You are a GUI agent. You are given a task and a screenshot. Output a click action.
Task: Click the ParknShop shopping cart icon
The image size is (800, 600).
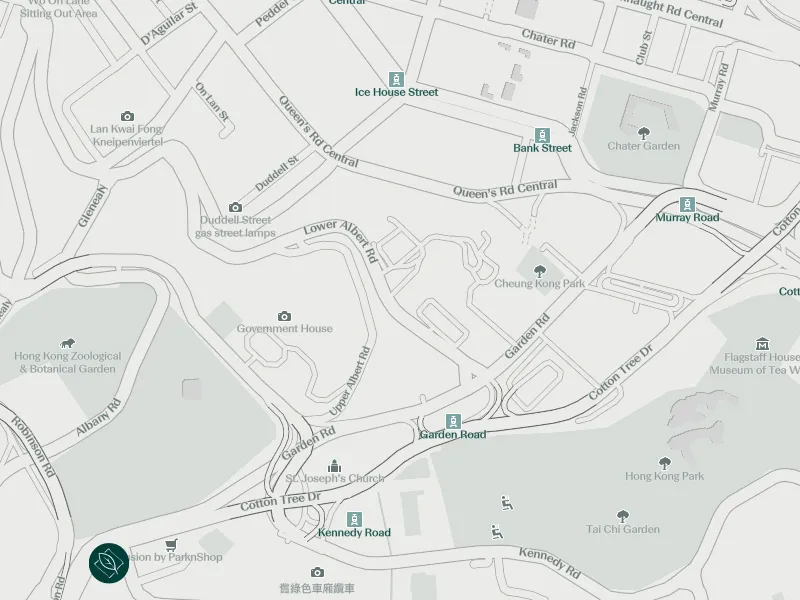(171, 545)
